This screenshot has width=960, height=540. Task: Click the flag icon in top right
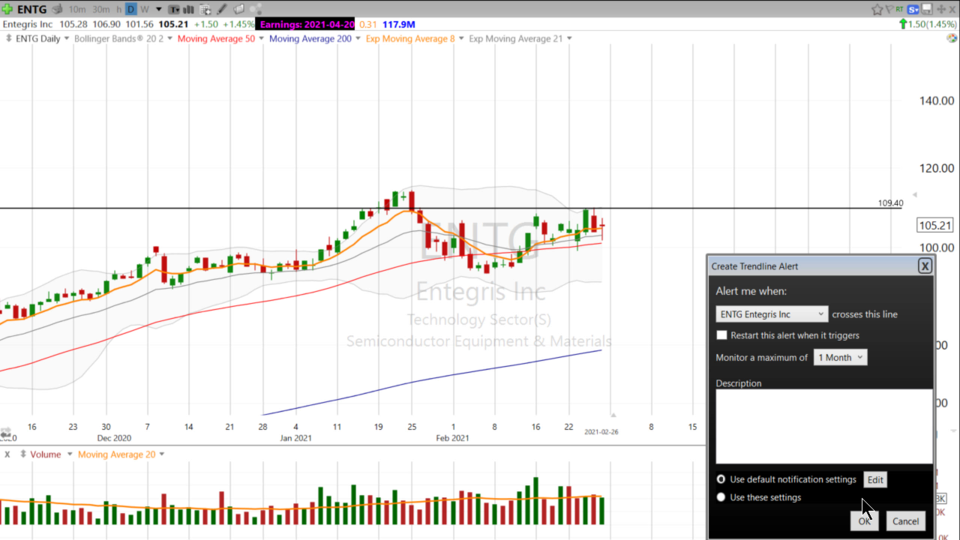(x=889, y=9)
